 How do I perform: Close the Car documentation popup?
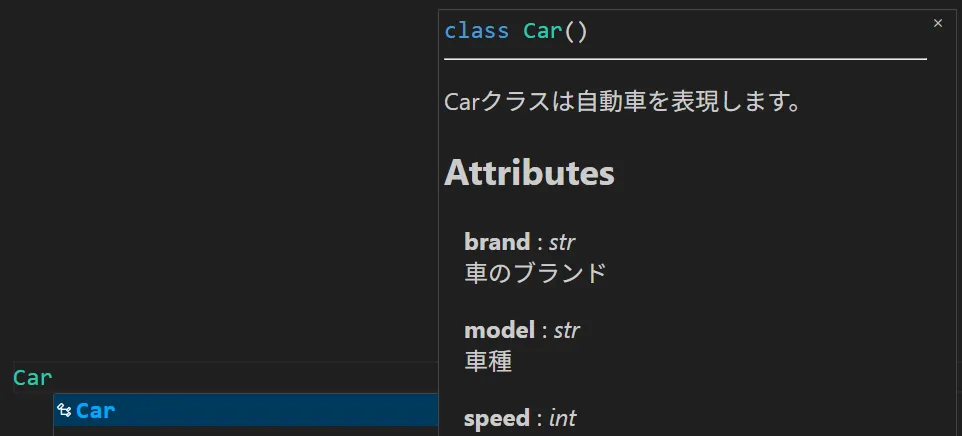coord(937,23)
